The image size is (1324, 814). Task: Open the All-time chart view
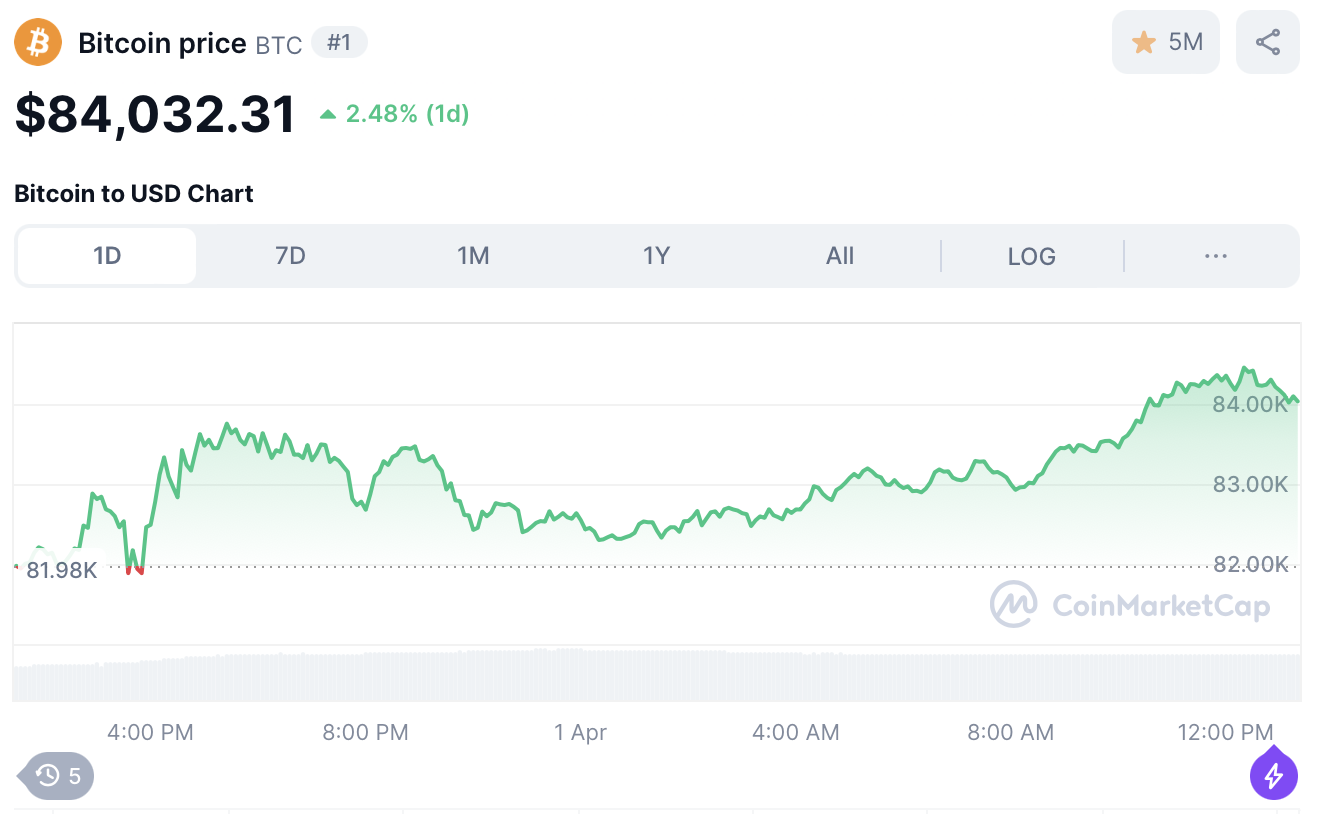pos(839,256)
